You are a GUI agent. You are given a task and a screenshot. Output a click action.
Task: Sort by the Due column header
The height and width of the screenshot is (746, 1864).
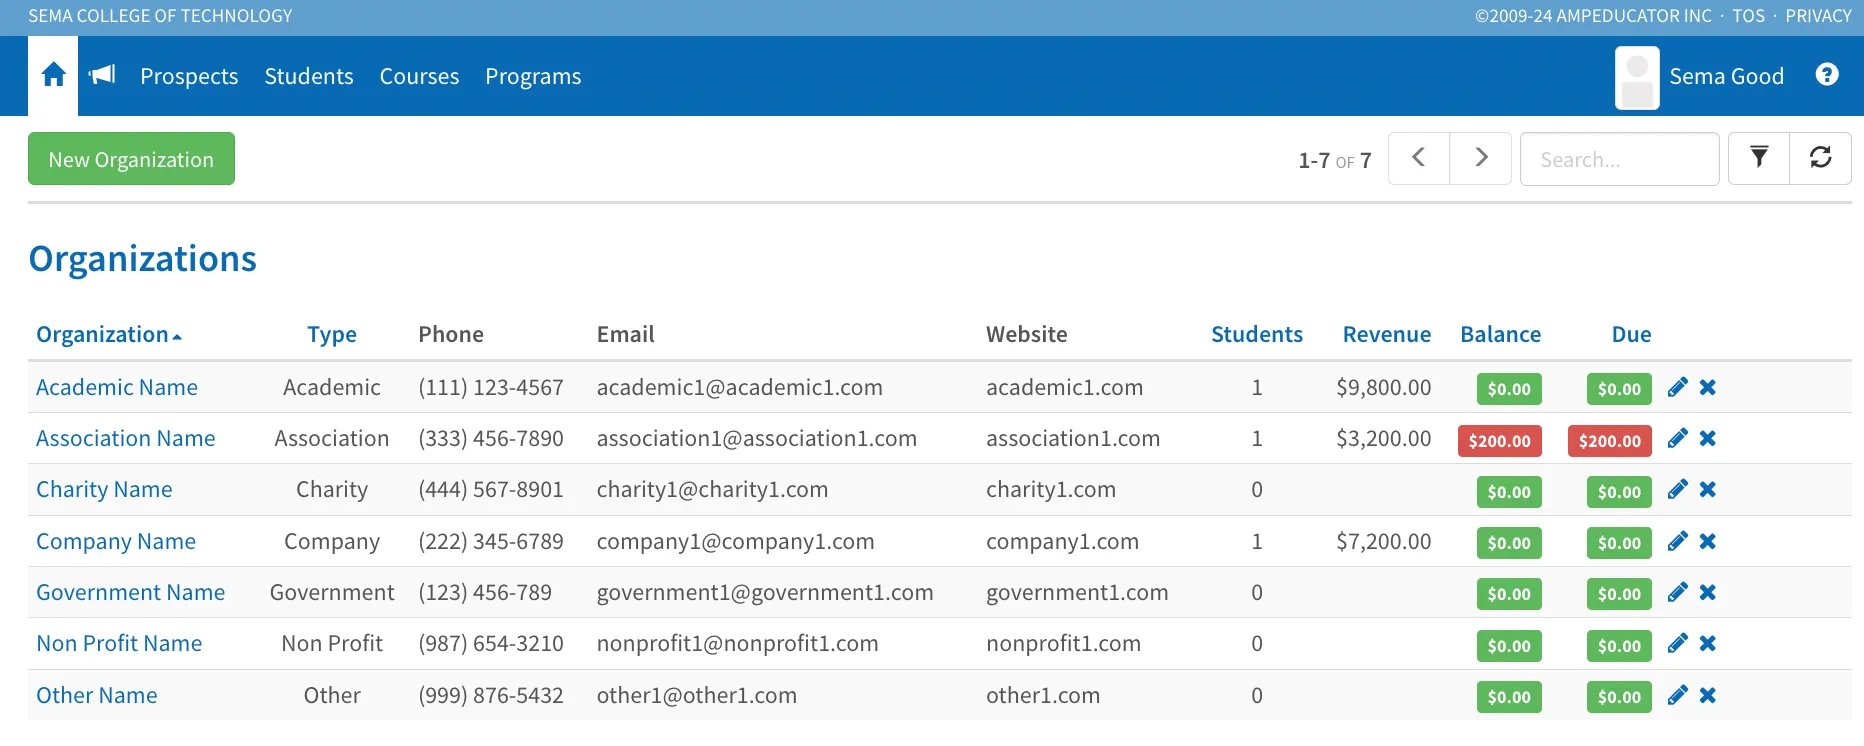(x=1631, y=334)
